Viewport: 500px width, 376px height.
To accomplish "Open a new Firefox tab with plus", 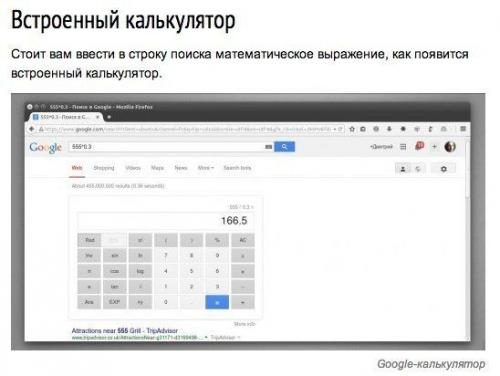I will pyautogui.click(x=109, y=117).
